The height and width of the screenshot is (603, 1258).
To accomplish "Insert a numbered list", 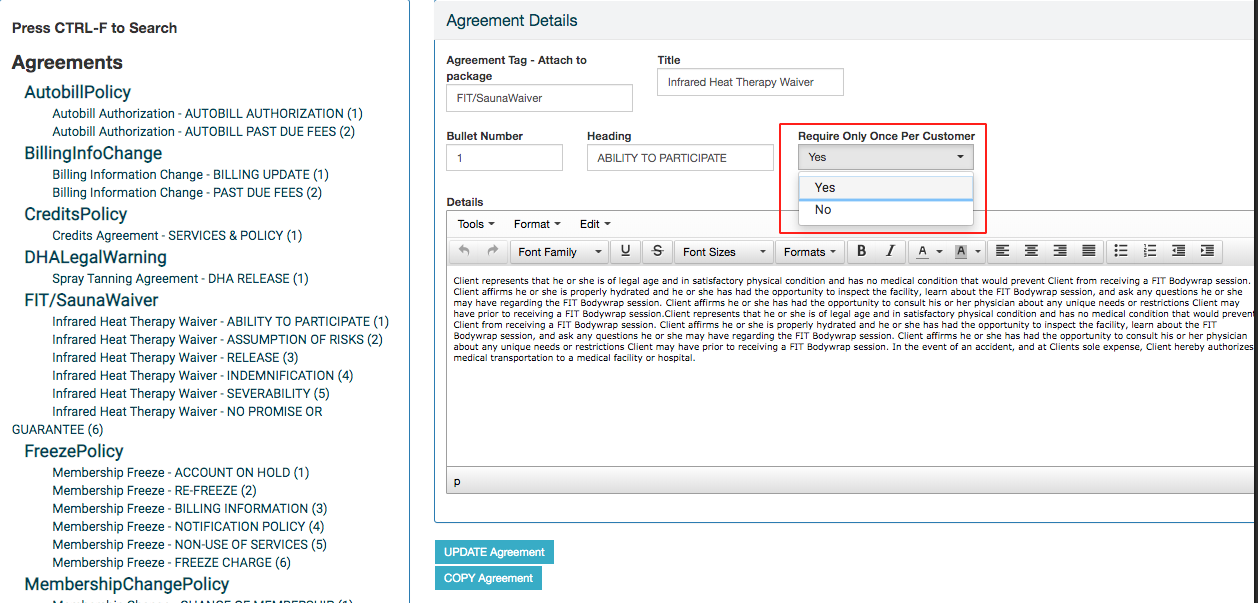I will 1150,251.
